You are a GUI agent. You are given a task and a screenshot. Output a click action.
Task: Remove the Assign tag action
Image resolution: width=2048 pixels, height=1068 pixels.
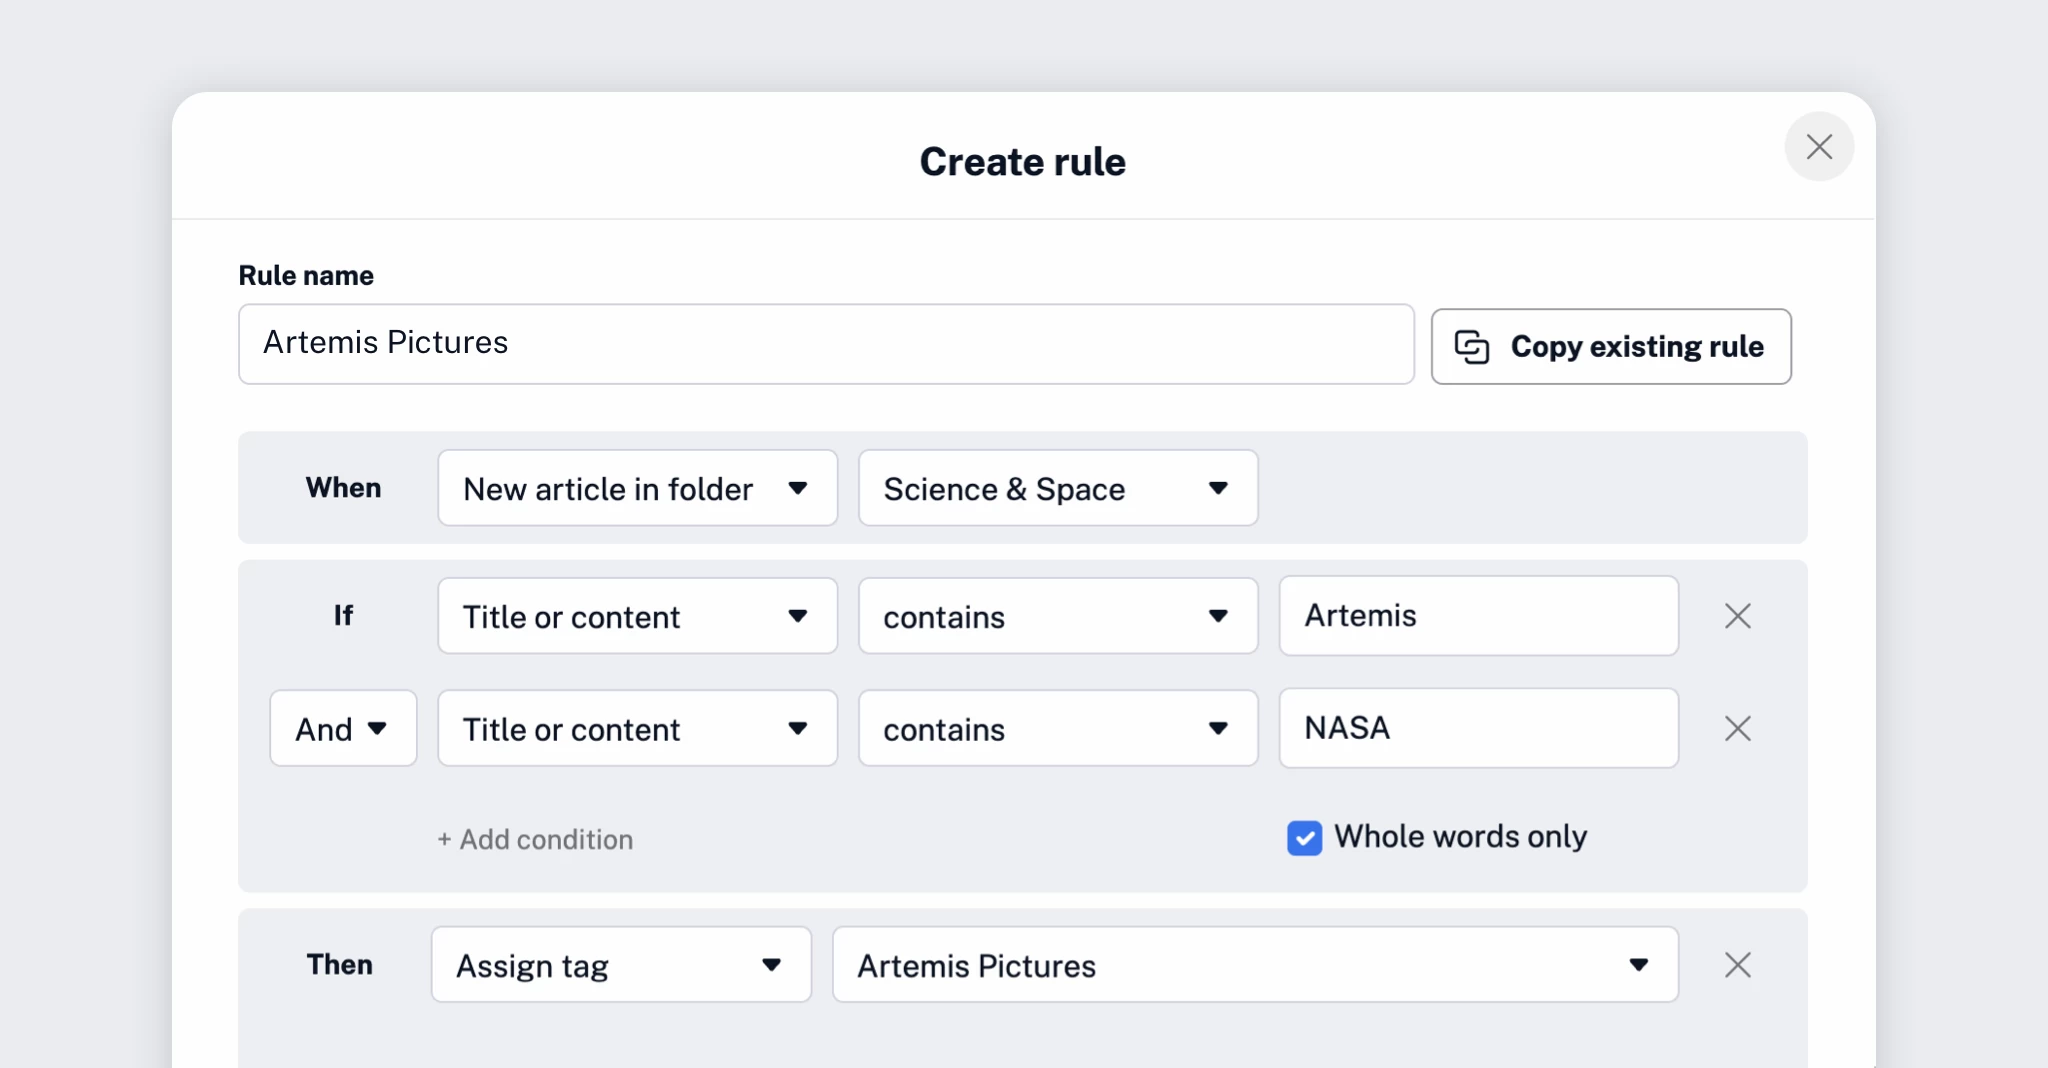pyautogui.click(x=1738, y=965)
